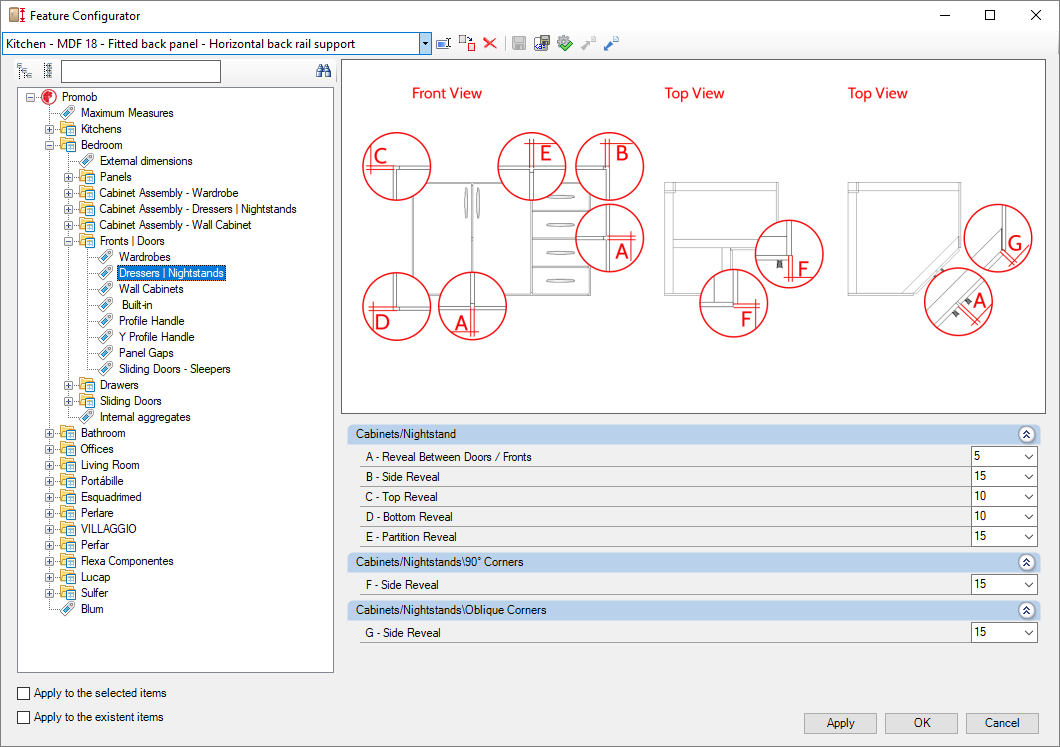Select the Sulfer tree item

(x=94, y=593)
